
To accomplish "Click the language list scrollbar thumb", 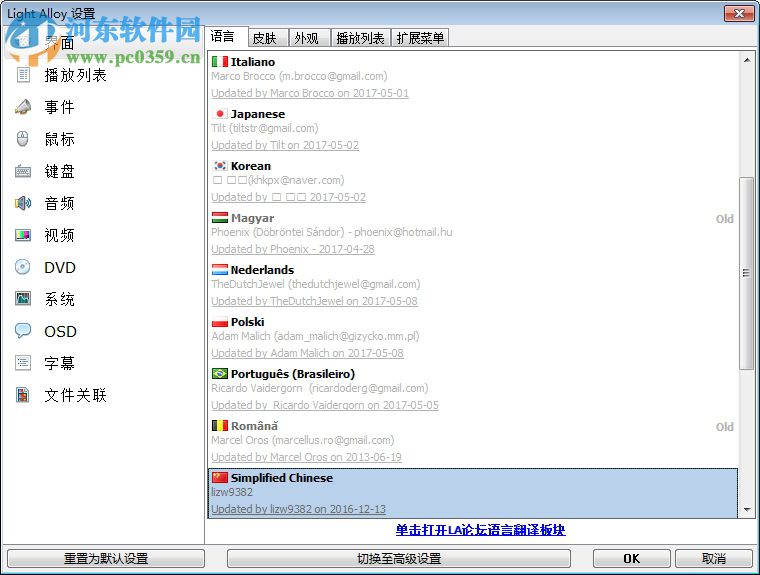I will (747, 273).
